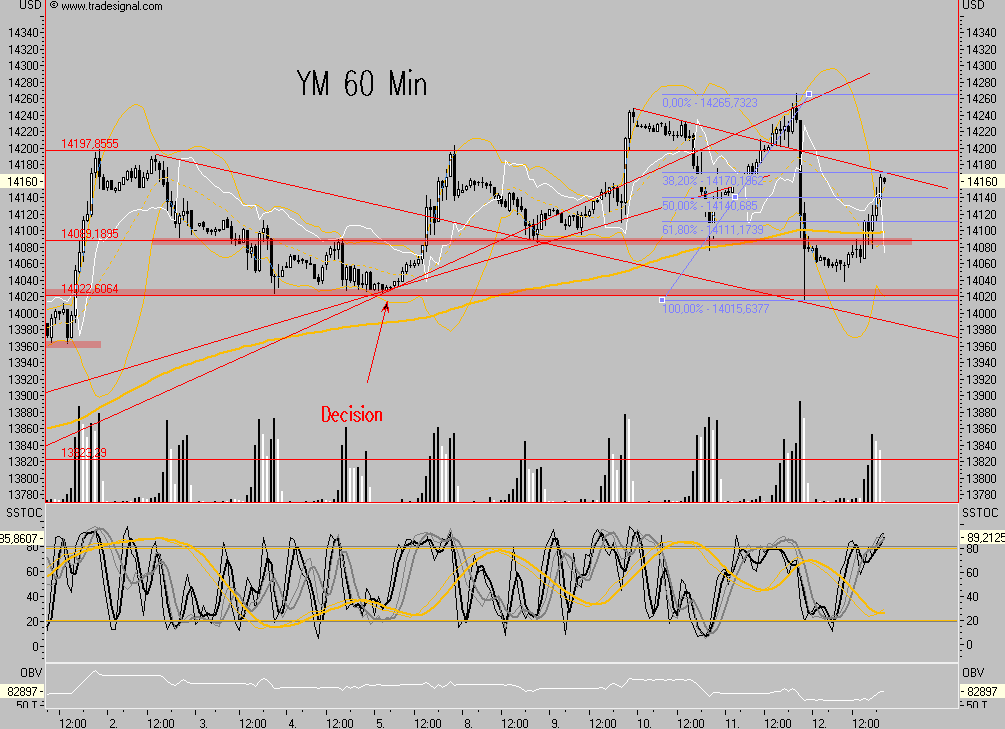Viewport: 1005px width, 729px height.
Task: Select the 14022,5064 support line label
Action: (90, 288)
